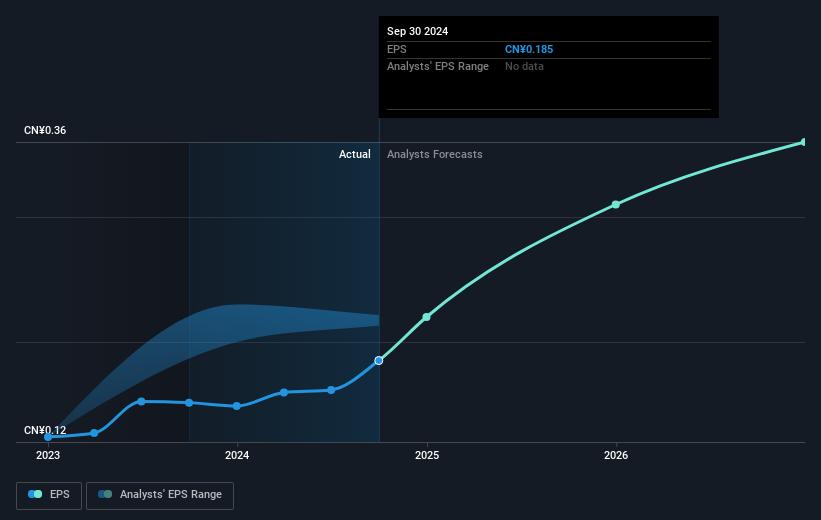Select the Sep 30 2024 EPS data point
821x520 pixels.
pos(379,361)
